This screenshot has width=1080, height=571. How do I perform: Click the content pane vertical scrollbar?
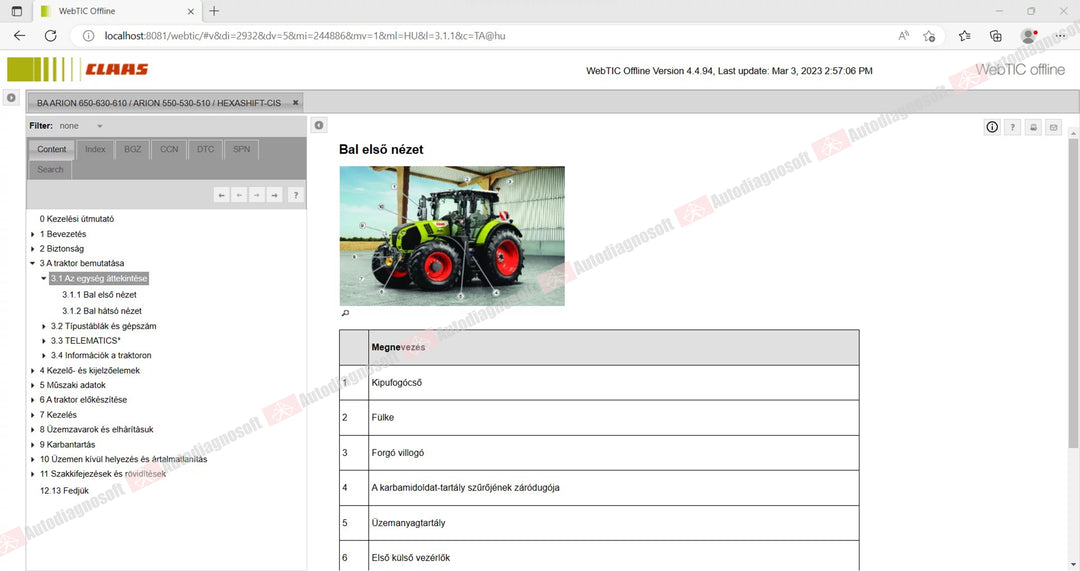[1073, 293]
